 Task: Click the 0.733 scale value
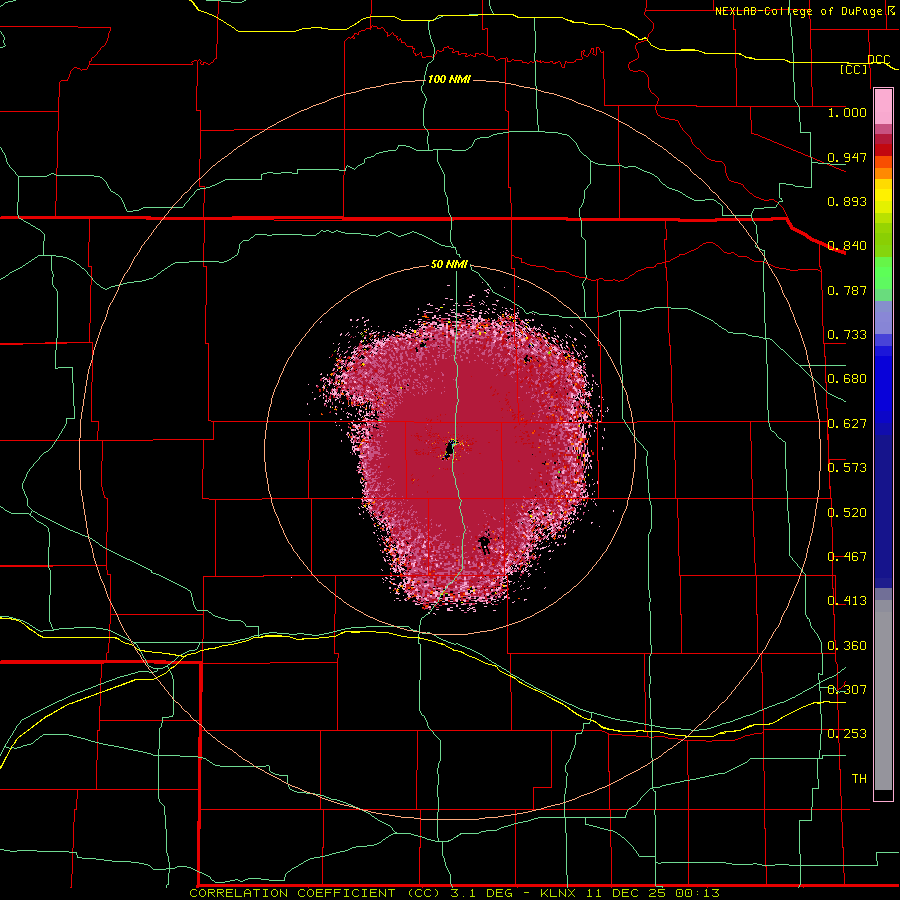click(847, 335)
